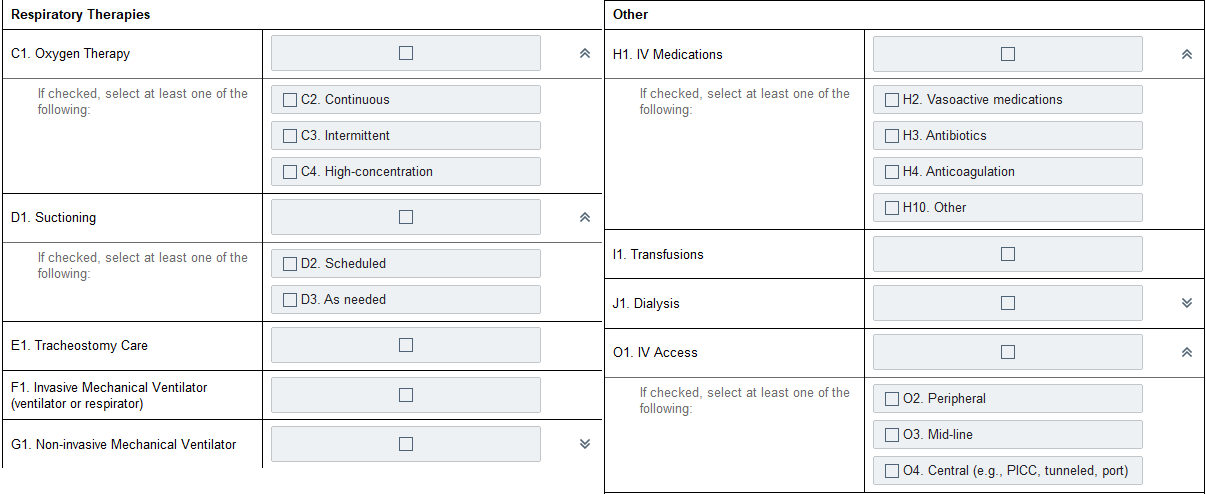This screenshot has width=1206, height=494.
Task: Check E1 Tracheostomy Care
Action: 406,345
